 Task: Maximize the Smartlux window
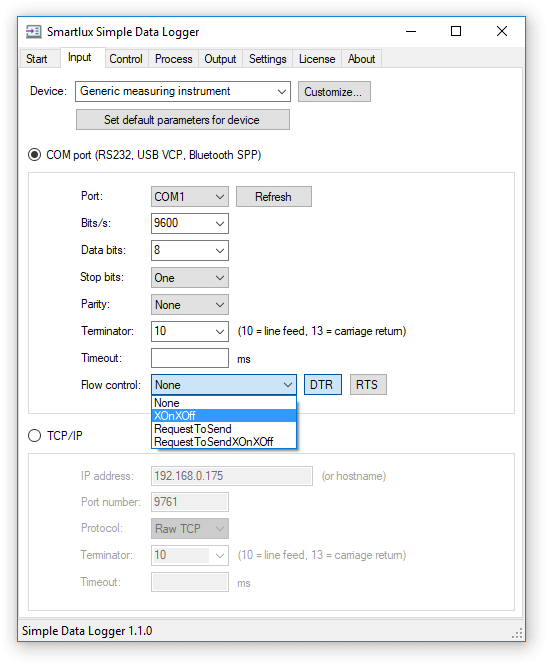(456, 31)
